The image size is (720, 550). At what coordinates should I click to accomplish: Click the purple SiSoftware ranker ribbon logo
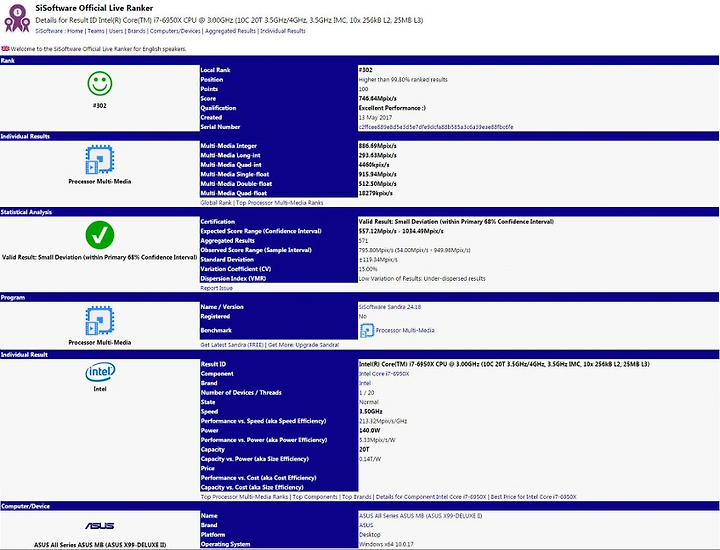[x=17, y=18]
